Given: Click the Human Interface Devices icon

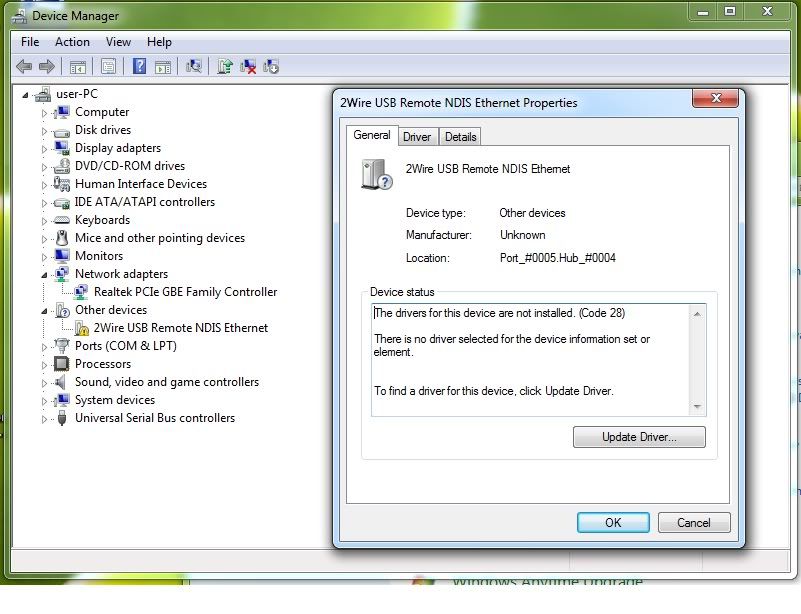Looking at the screenshot, I should coord(61,184).
